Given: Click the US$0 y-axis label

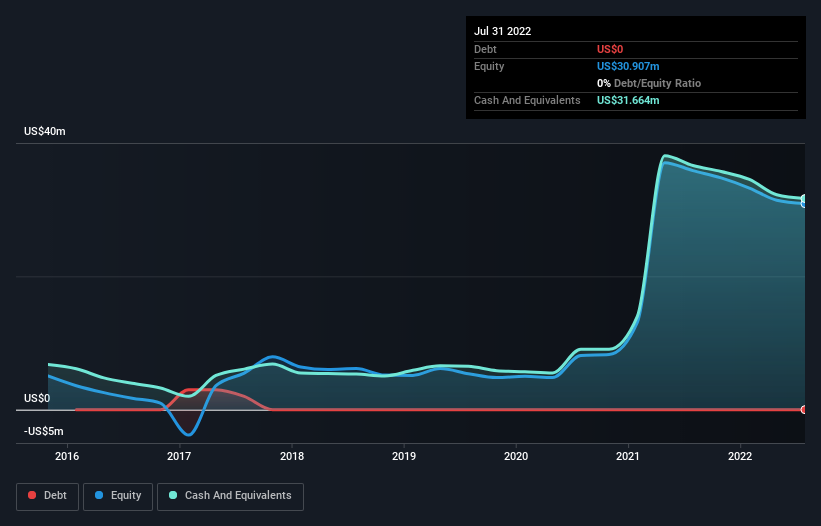Looking at the screenshot, I should click(x=37, y=398).
